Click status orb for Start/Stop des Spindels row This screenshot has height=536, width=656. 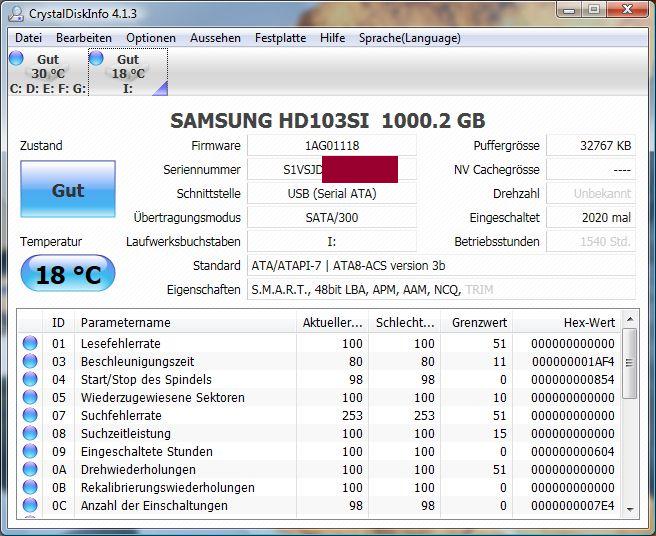tap(30, 379)
